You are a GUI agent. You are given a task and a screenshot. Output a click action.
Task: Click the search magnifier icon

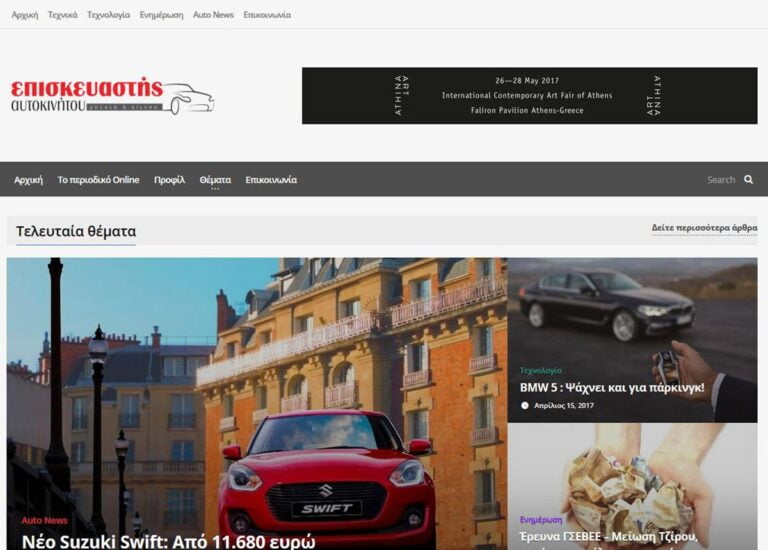coord(748,180)
